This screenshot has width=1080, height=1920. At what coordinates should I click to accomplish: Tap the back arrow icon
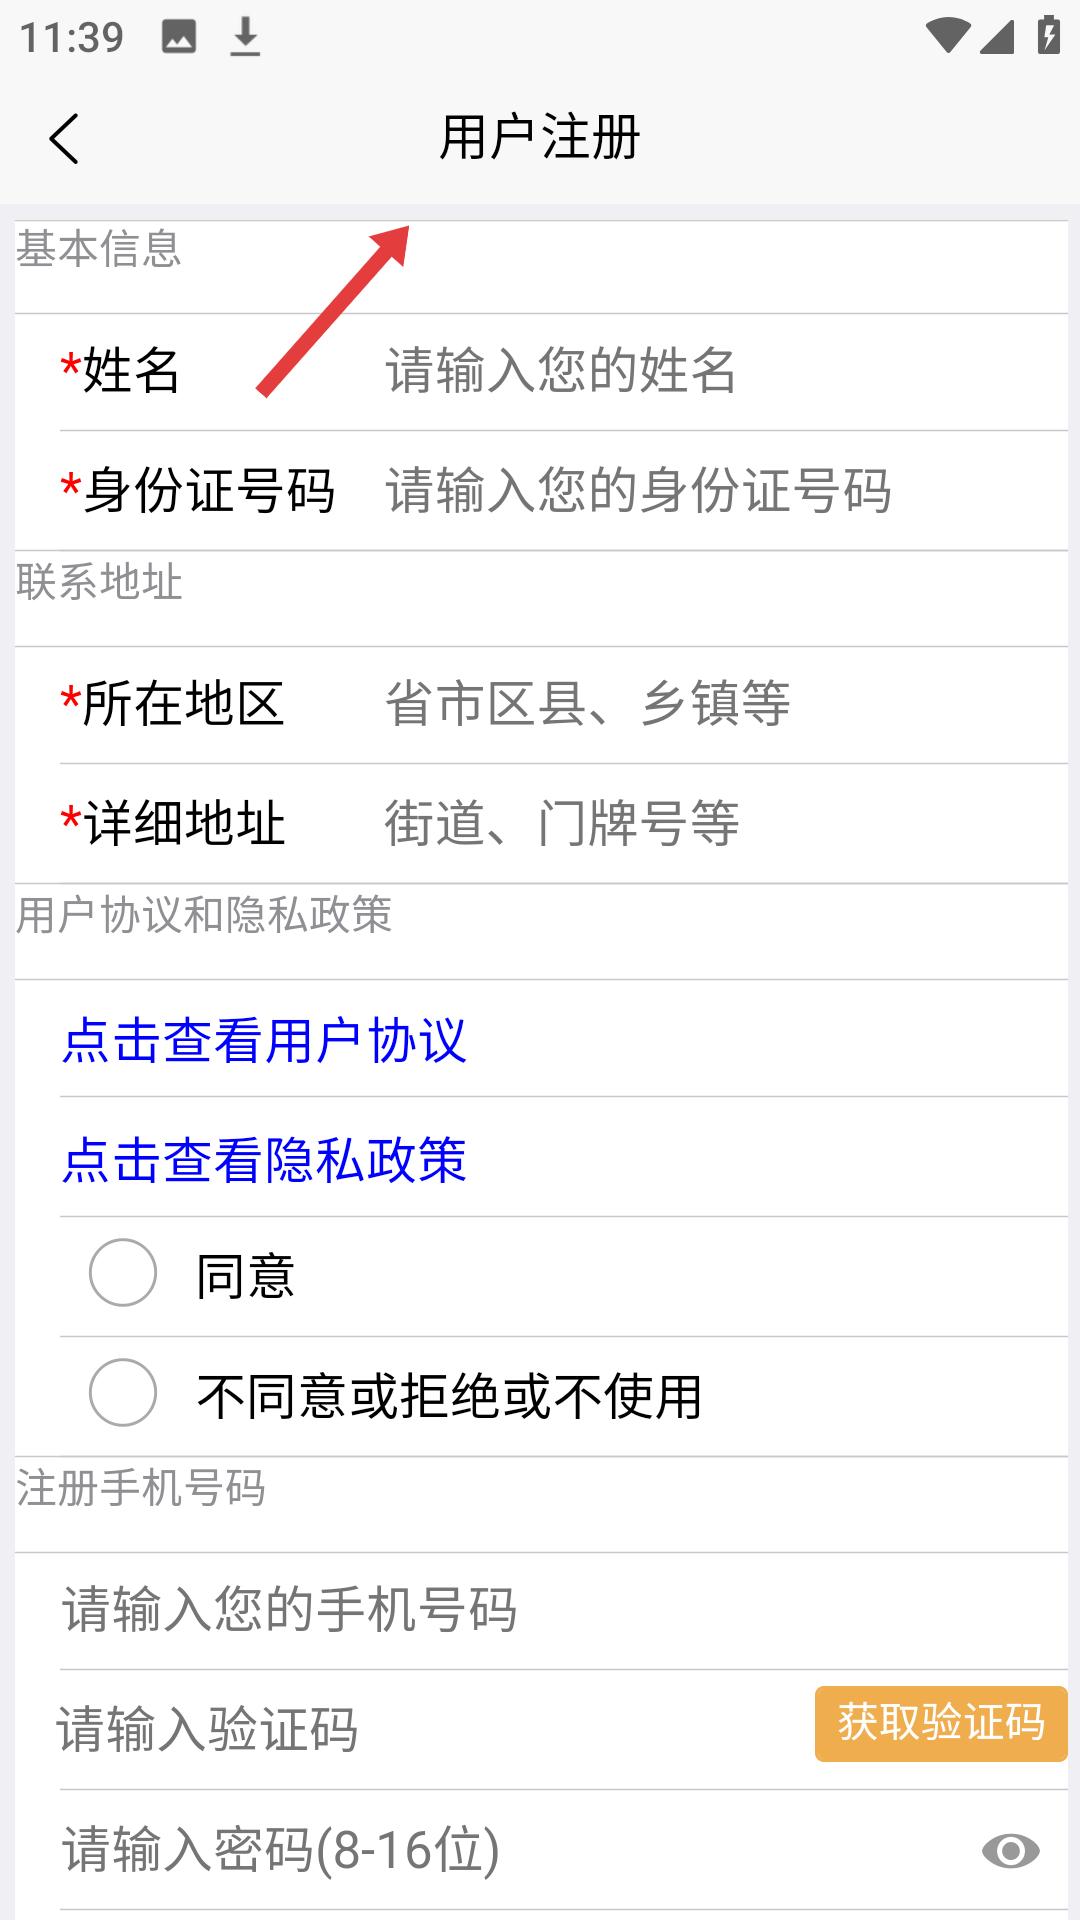click(64, 138)
